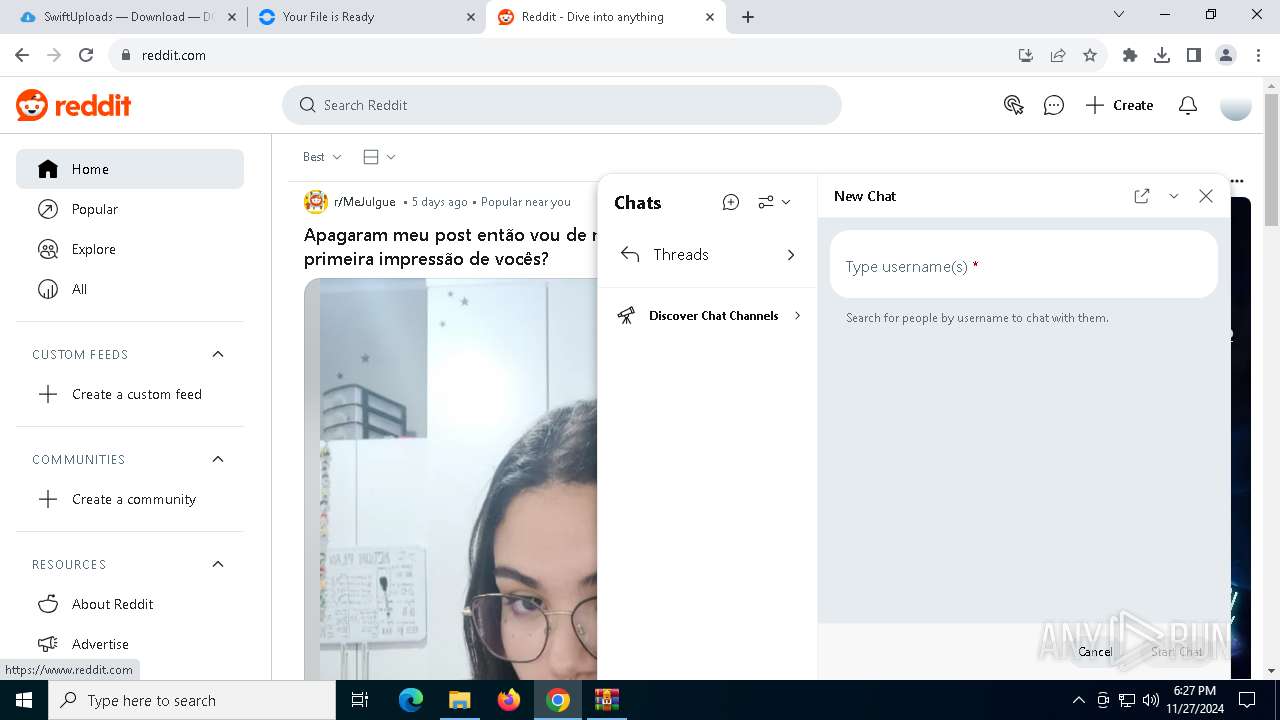The image size is (1280, 720).
Task: Collapse the Communities section
Action: 218,459
